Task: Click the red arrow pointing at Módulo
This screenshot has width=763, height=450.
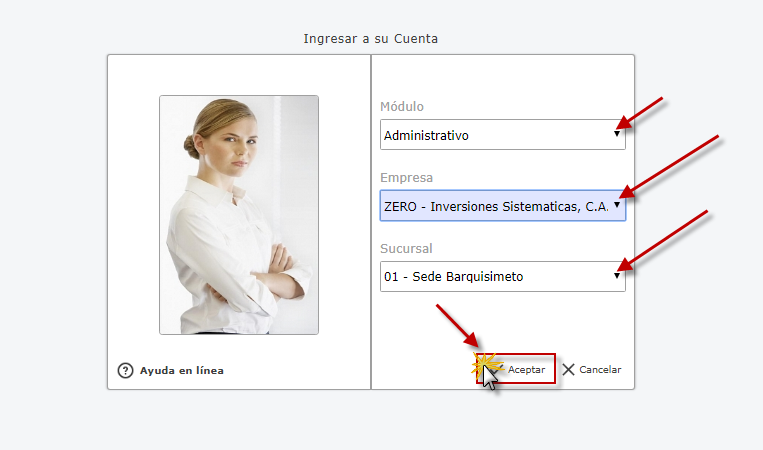Action: 641,112
